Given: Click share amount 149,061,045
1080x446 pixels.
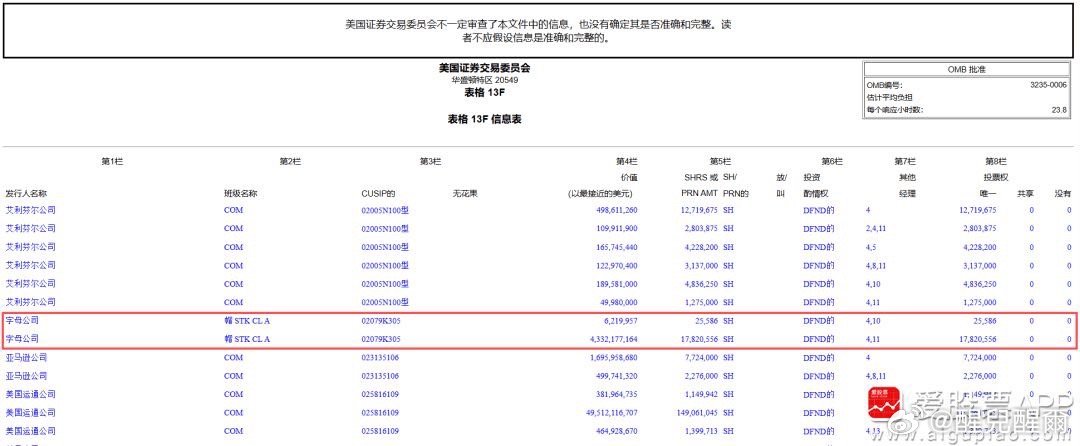Looking at the screenshot, I should [x=697, y=413].
